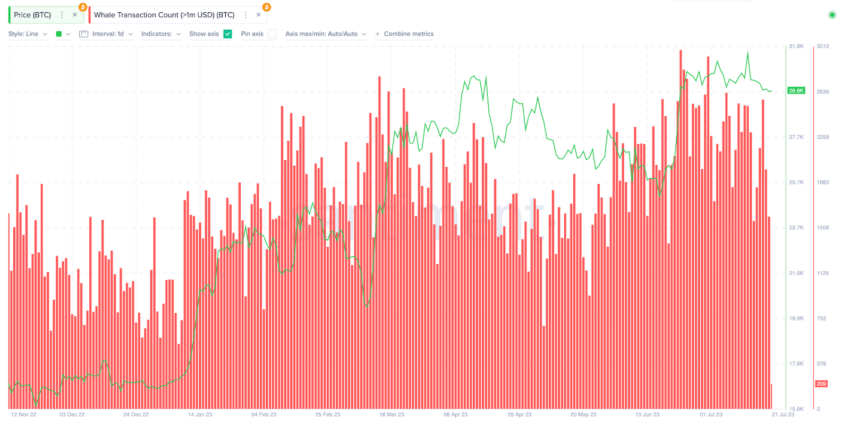This screenshot has height=423, width=850.
Task: Uncheck the Show axis checkbox
Action: click(x=228, y=34)
